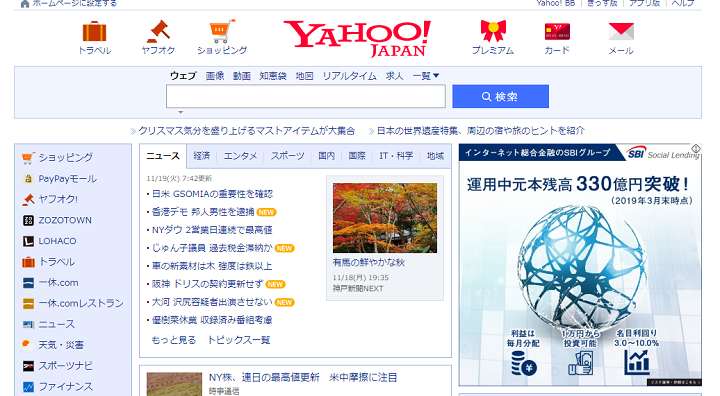Open the small arrow below the search box
The height and width of the screenshot is (396, 720).
[x=180, y=112]
